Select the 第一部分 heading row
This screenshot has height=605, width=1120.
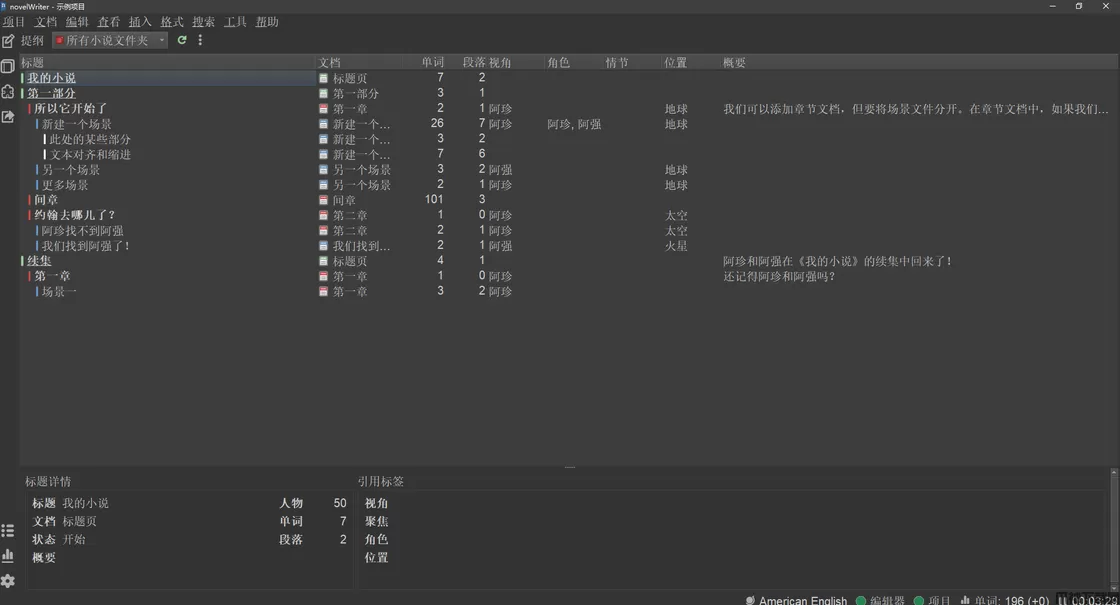point(51,94)
